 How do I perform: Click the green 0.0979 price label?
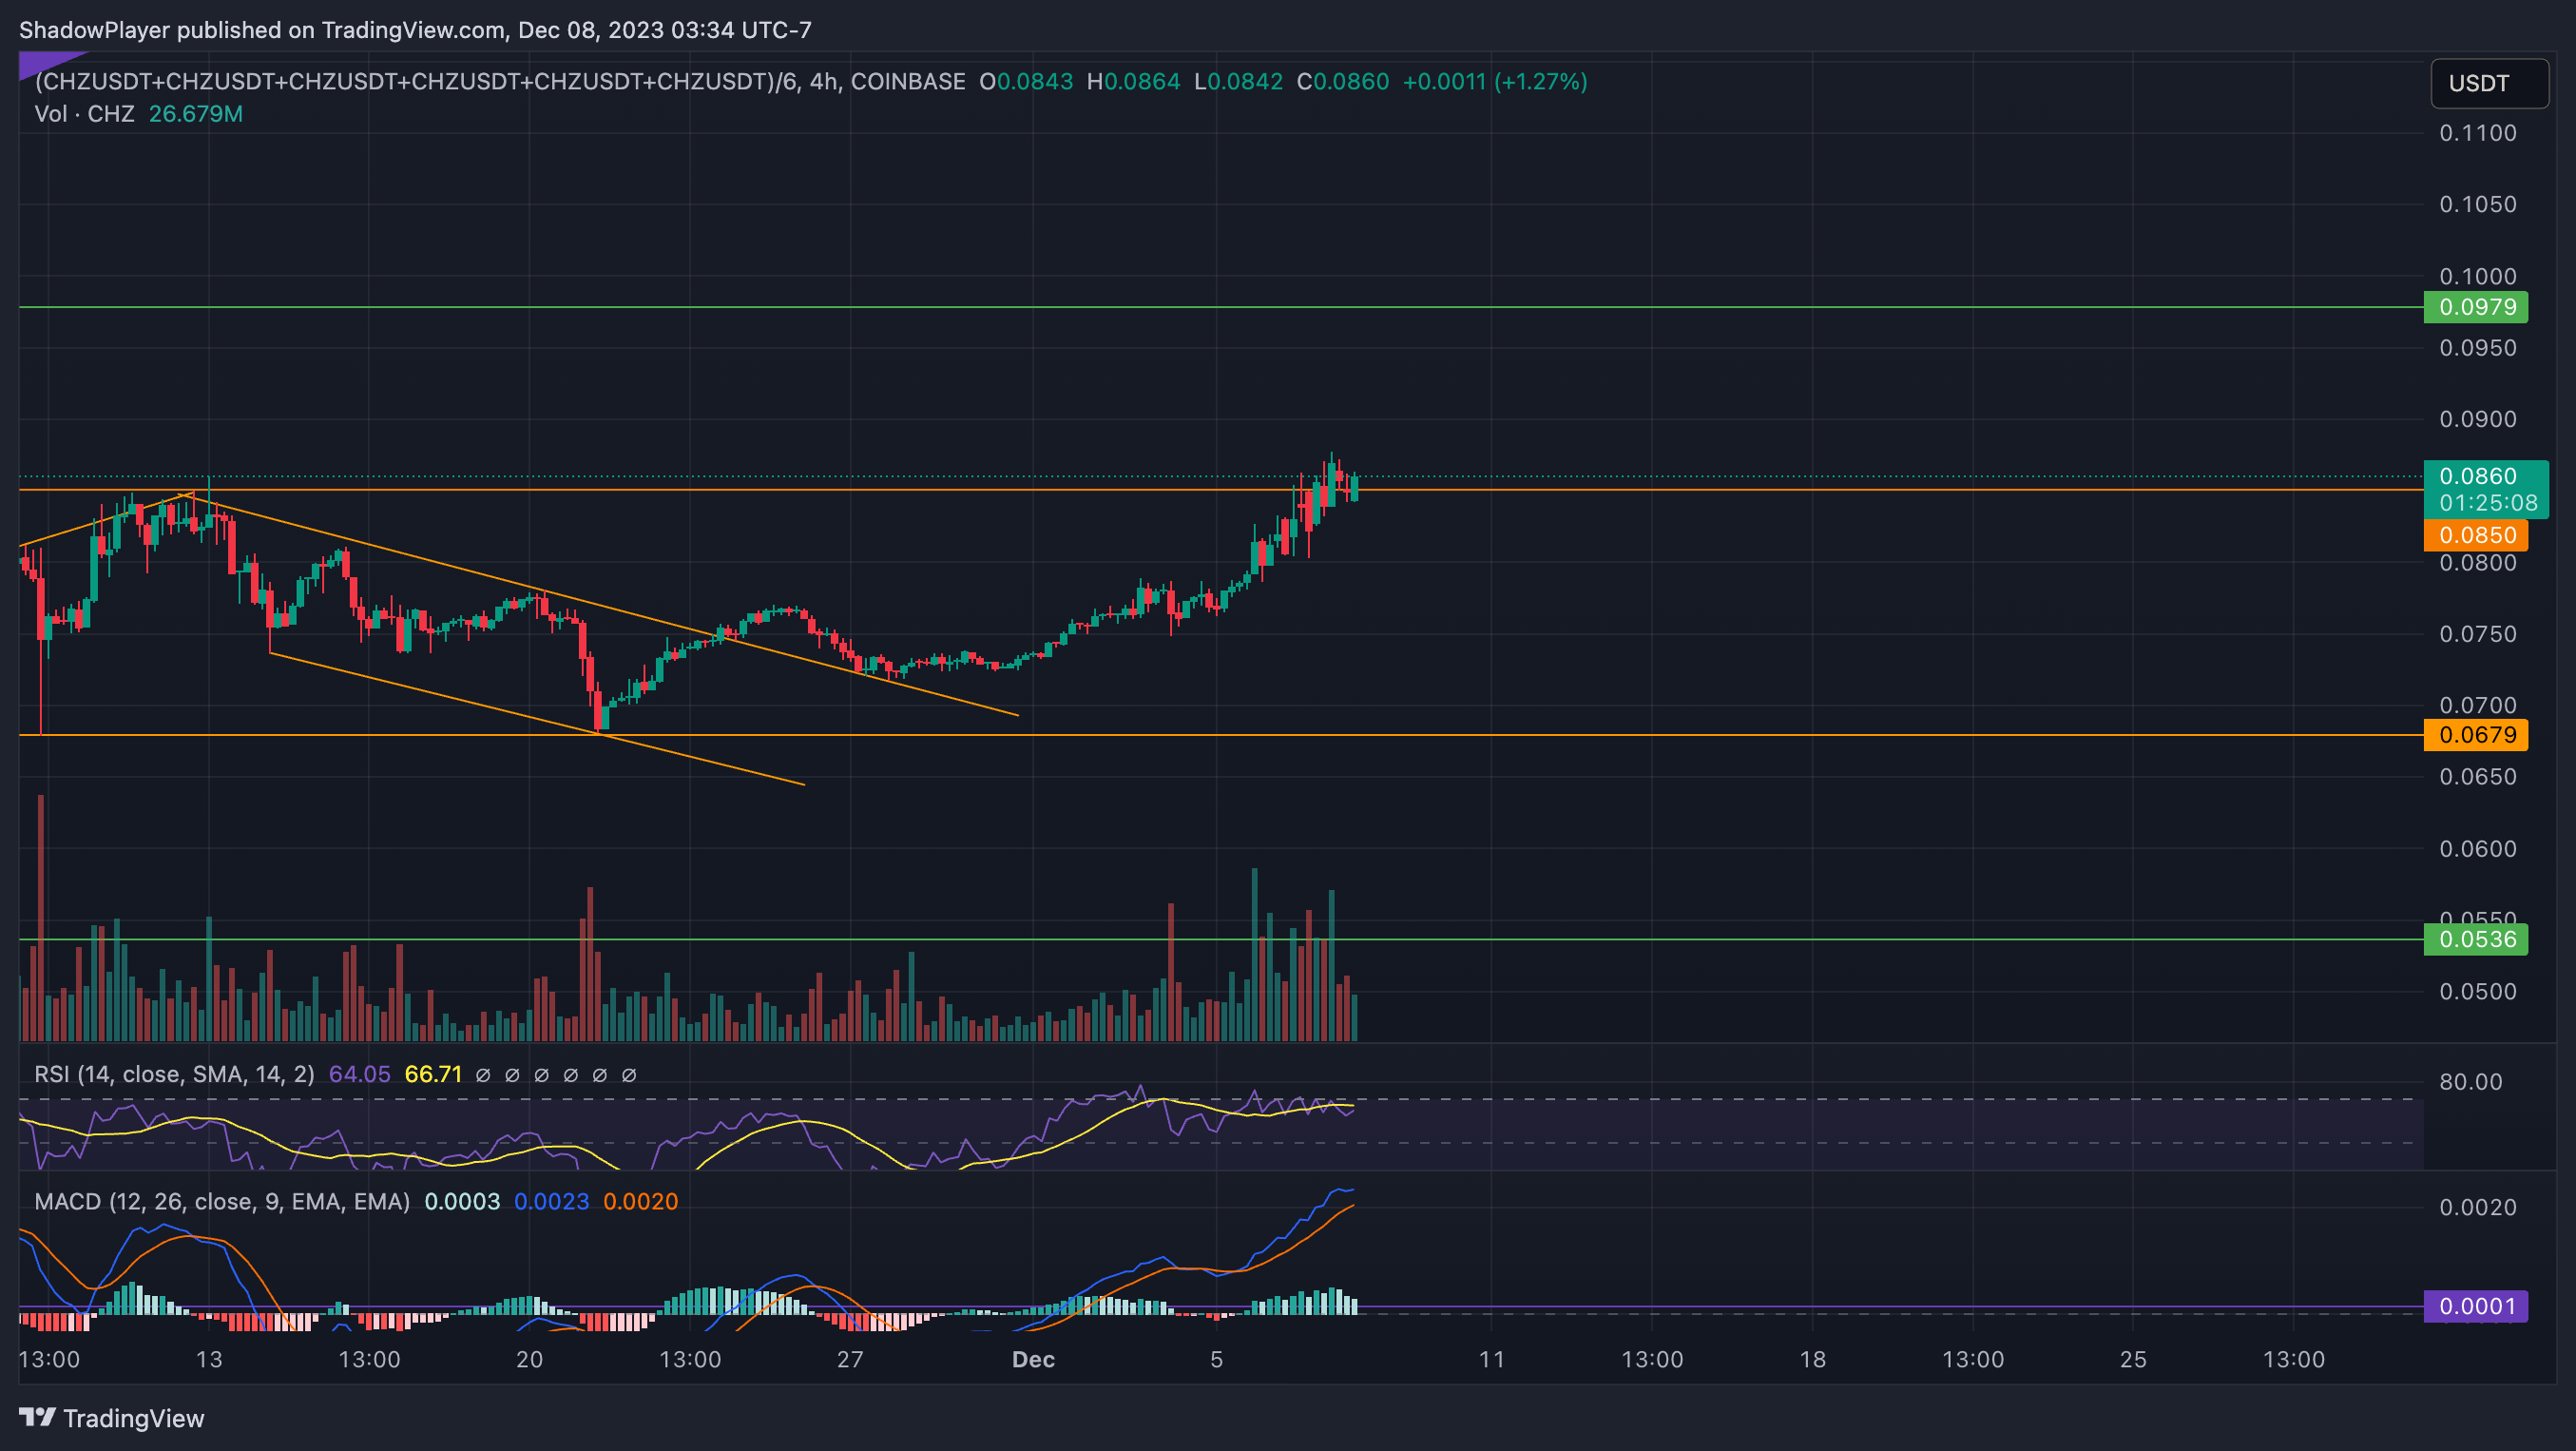pyautogui.click(x=2476, y=307)
